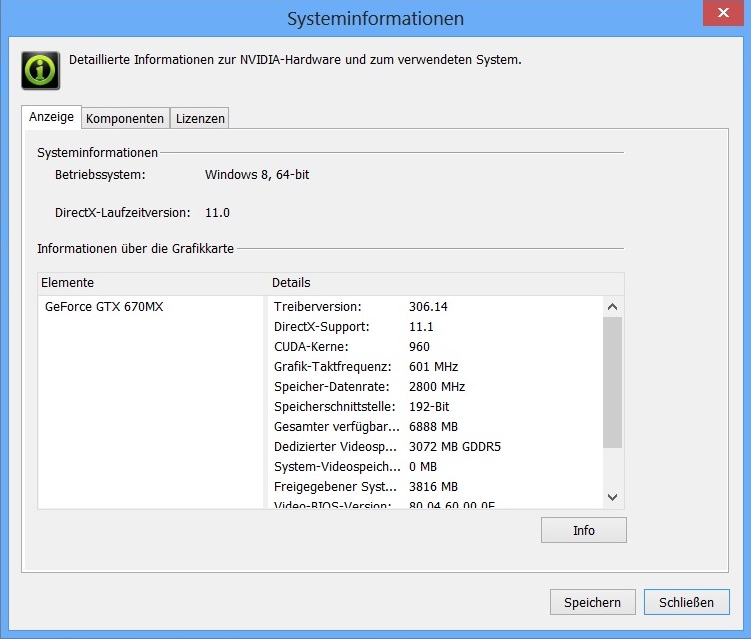Click the Schließen button
The height and width of the screenshot is (639, 751).
coord(686,602)
